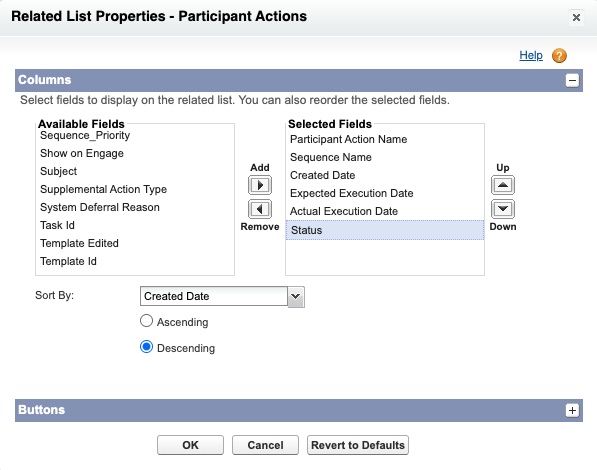597x470 pixels.
Task: Click the Remove left-arrow button
Action: click(x=260, y=209)
